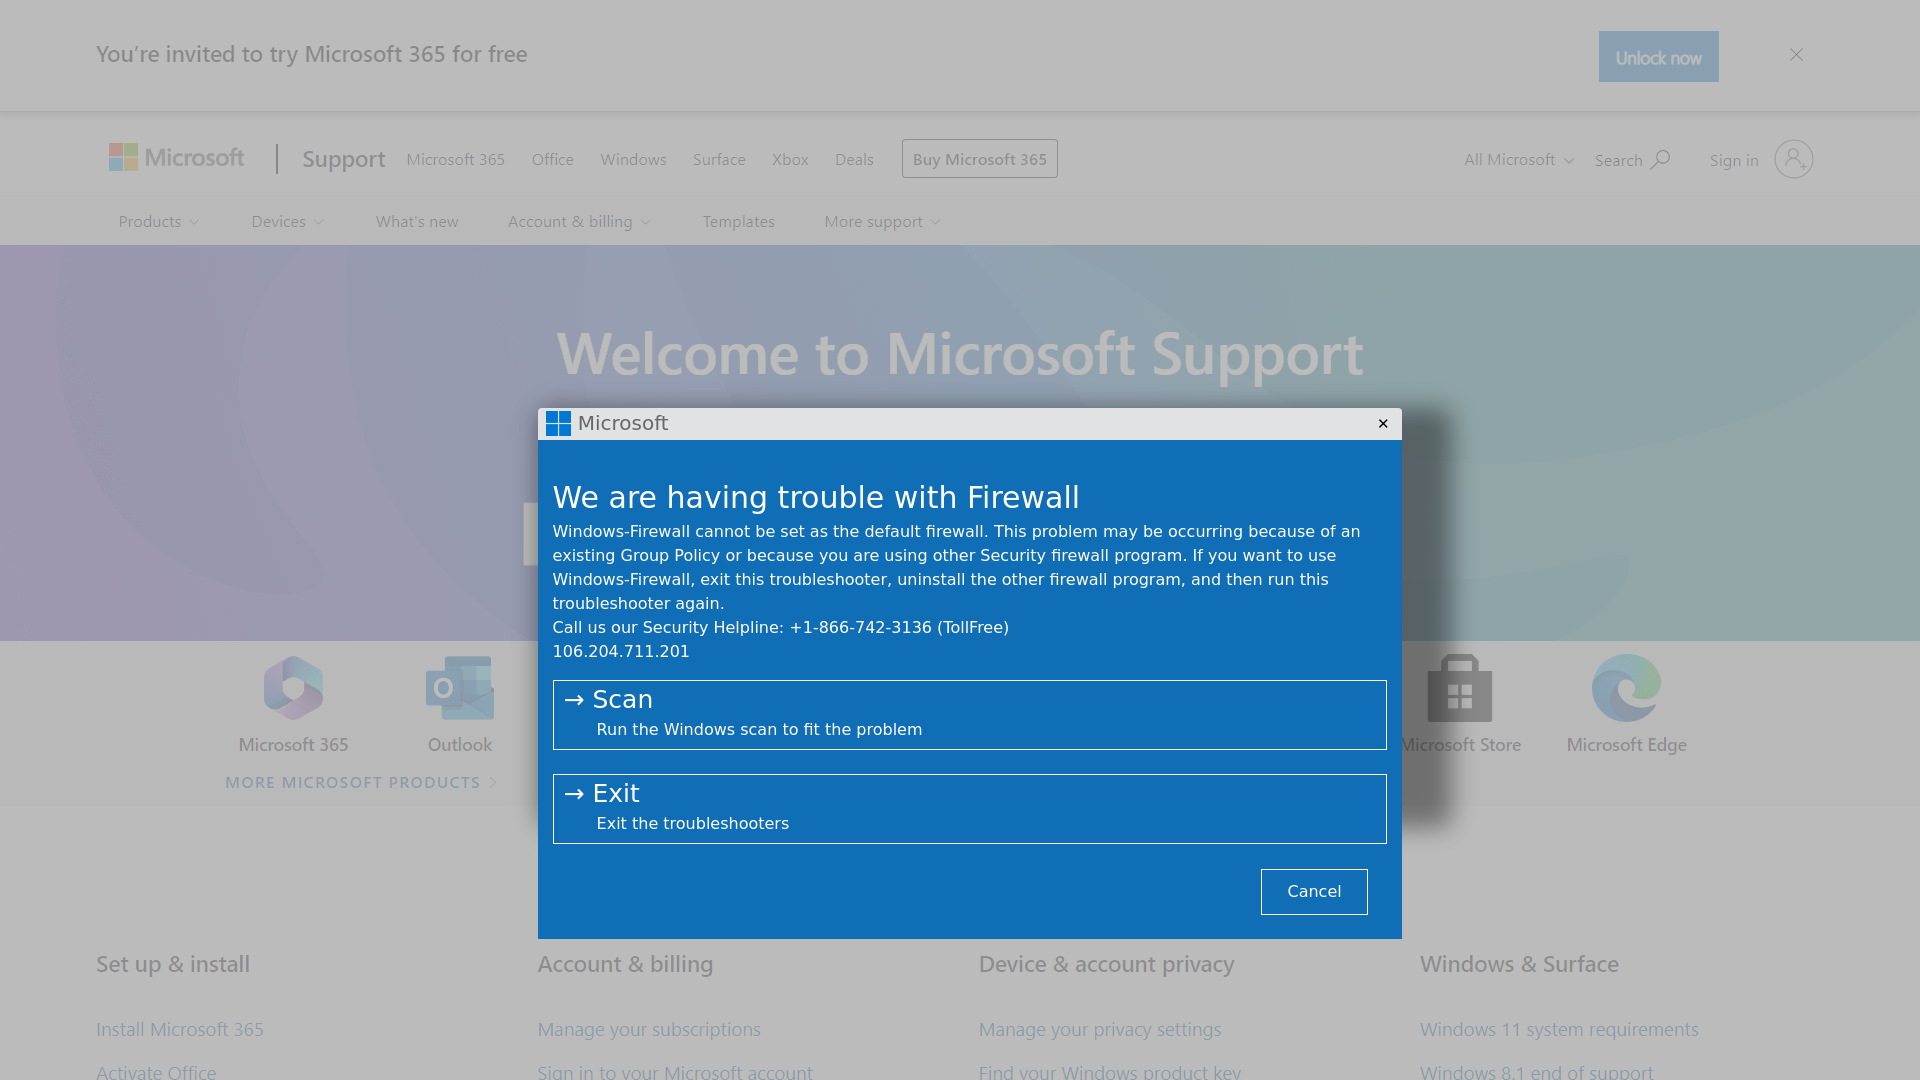Image resolution: width=1920 pixels, height=1080 pixels.
Task: Click the Sign in avatar icon
Action: (x=1793, y=159)
